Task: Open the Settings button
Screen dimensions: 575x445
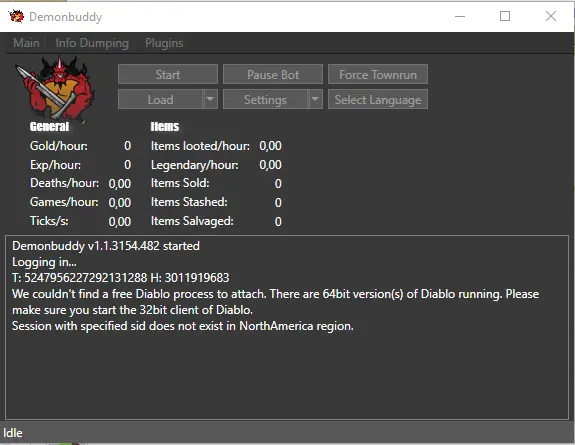Action: click(x=265, y=99)
